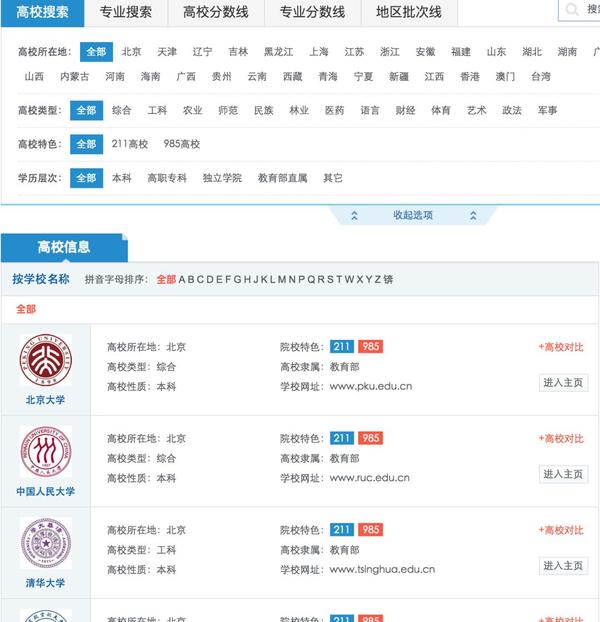The width and height of the screenshot is (600, 622).
Task: Sort schools by pinyin letter Z
Action: [378, 280]
